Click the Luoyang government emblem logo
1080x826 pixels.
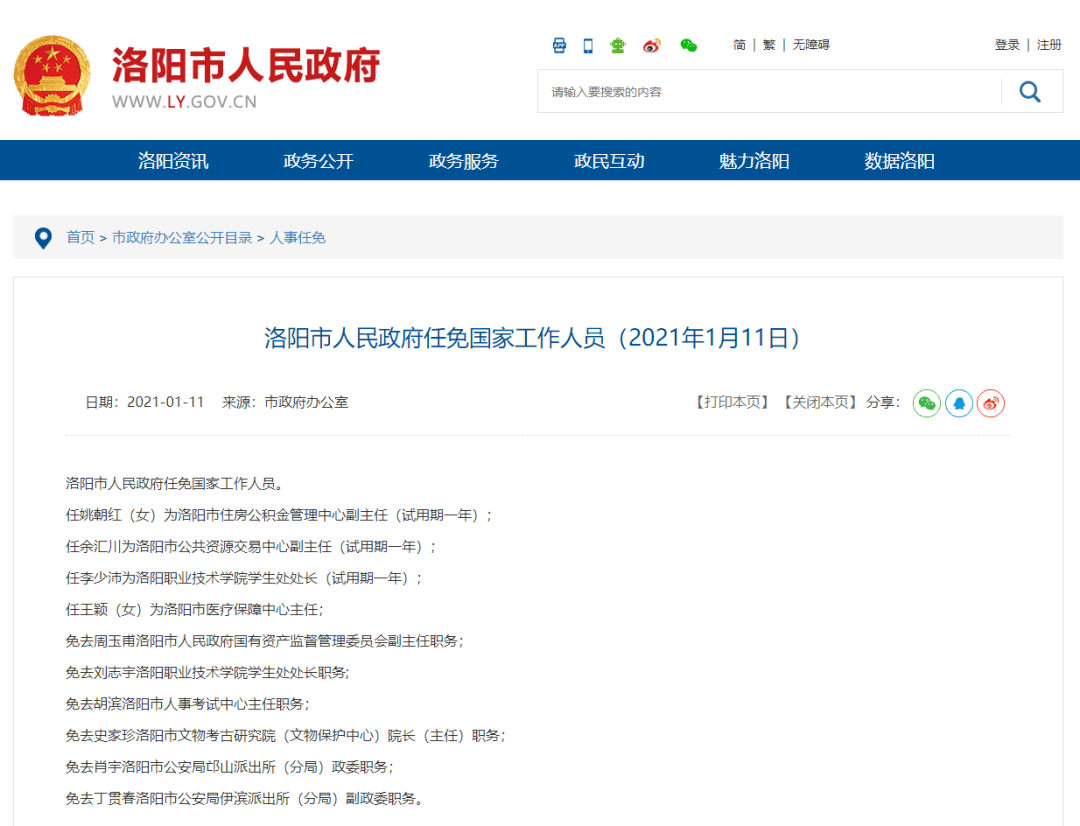pyautogui.click(x=51, y=78)
